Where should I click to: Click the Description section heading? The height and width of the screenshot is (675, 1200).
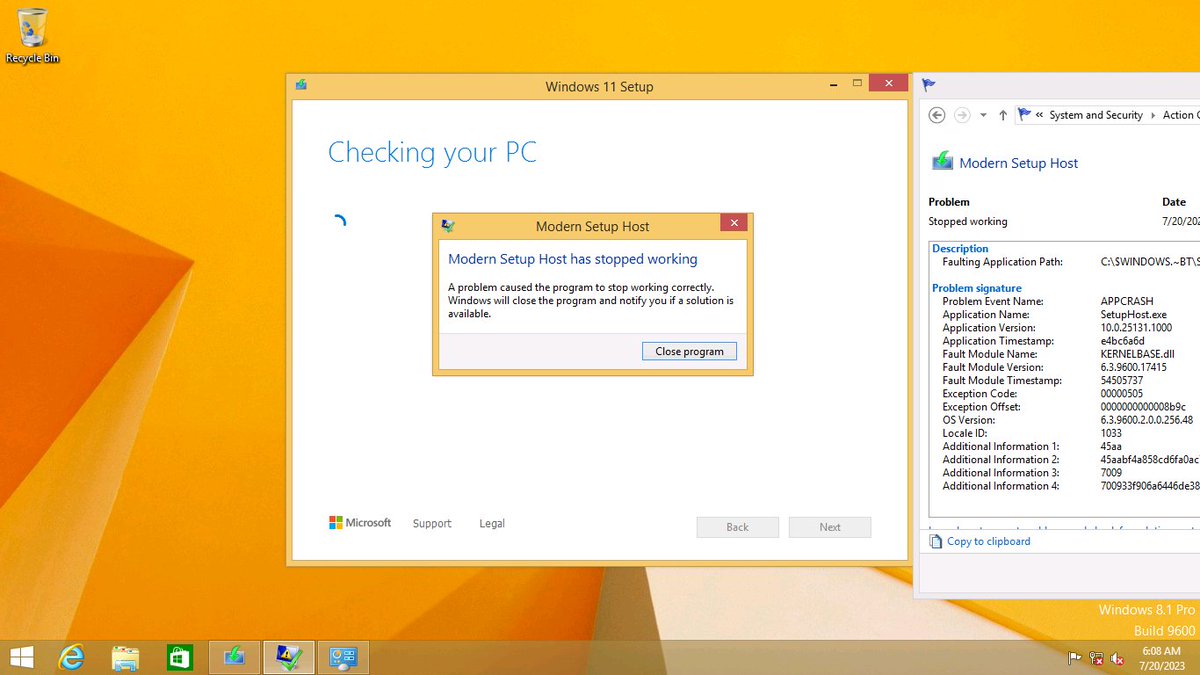(960, 248)
